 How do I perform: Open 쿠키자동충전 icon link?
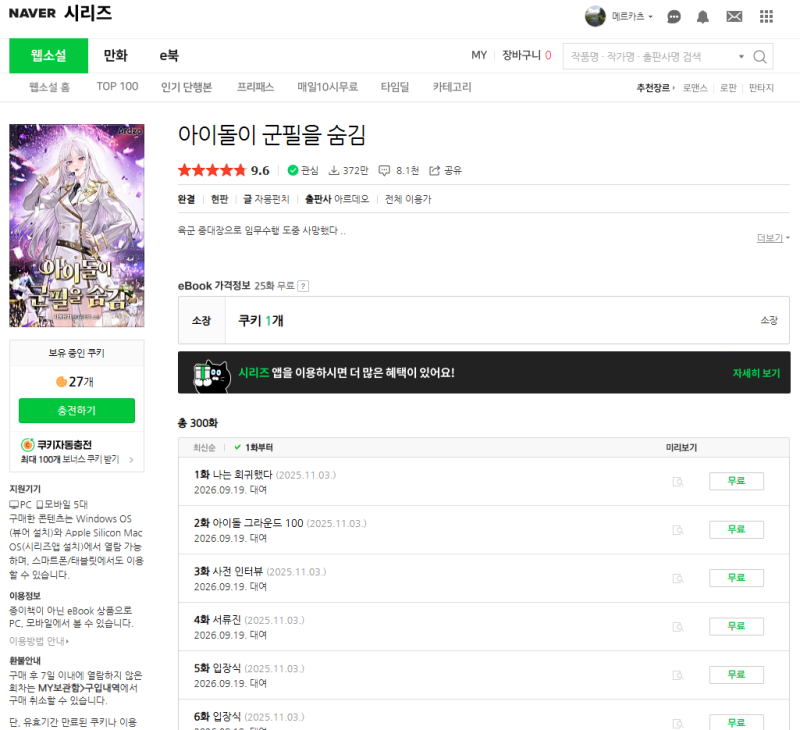coord(28,445)
